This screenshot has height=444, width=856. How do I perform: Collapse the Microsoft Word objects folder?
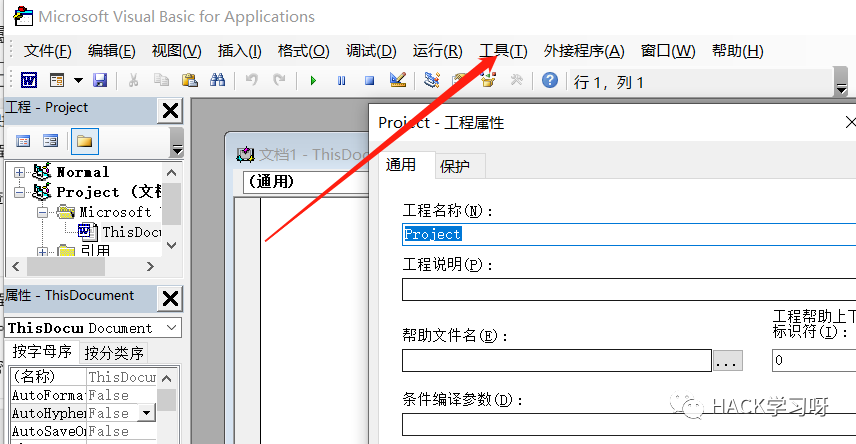[x=42, y=212]
